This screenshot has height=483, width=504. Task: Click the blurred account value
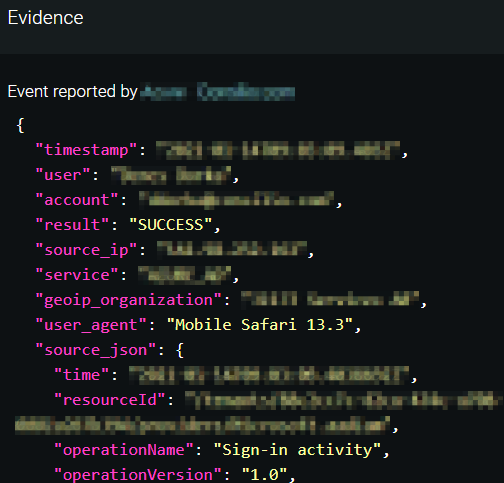pyautogui.click(x=236, y=200)
